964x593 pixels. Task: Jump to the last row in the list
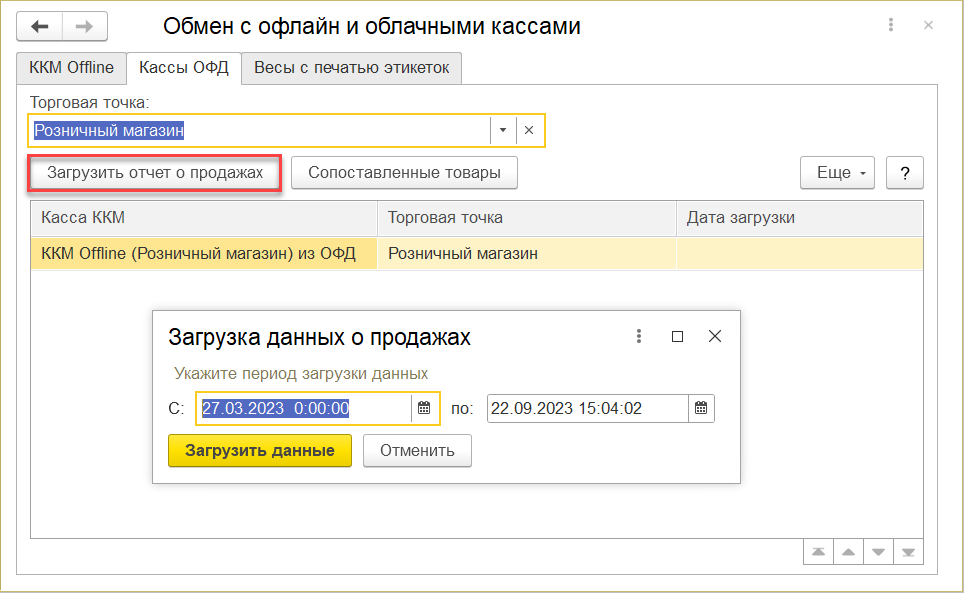[909, 552]
